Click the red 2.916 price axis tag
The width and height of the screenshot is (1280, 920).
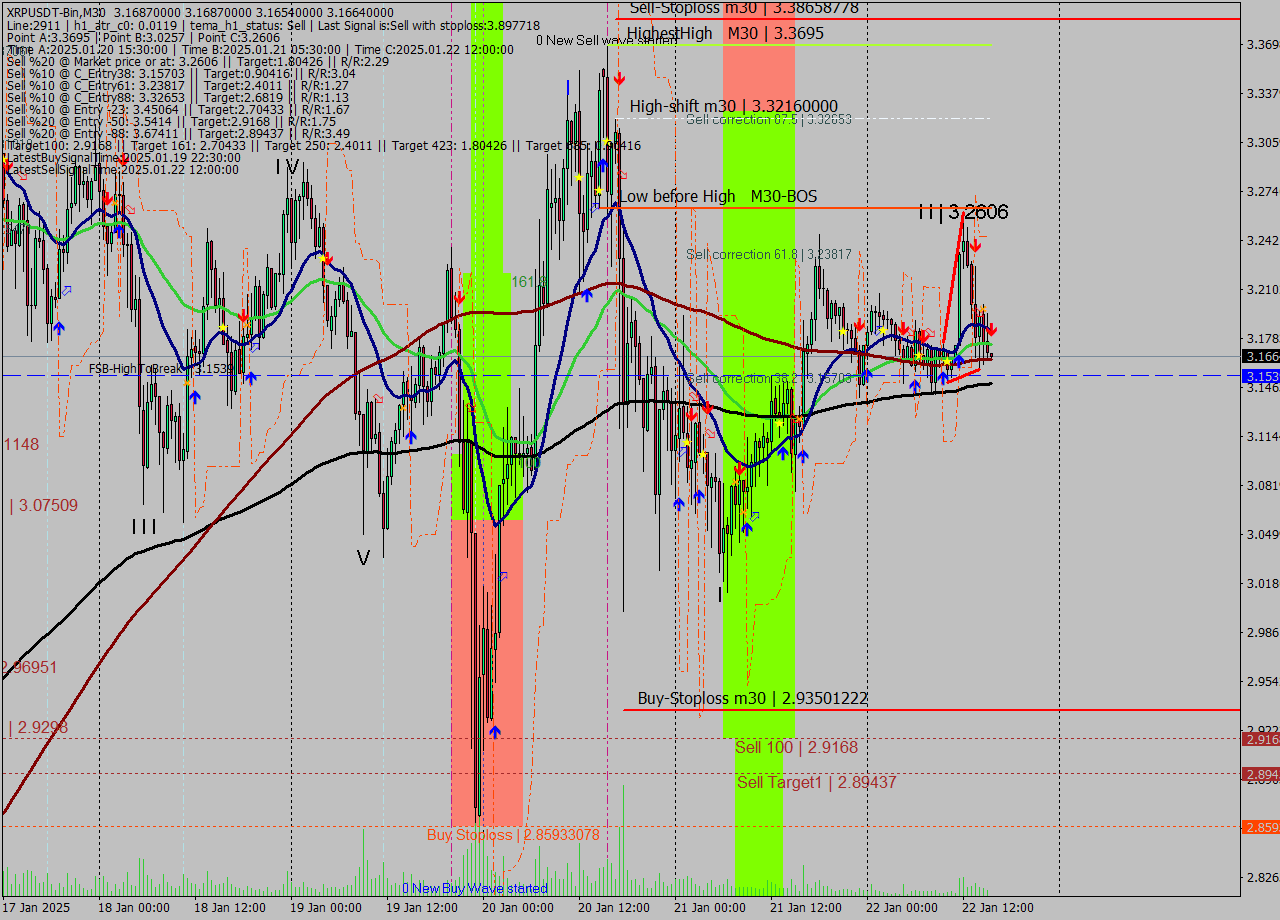(1261, 739)
